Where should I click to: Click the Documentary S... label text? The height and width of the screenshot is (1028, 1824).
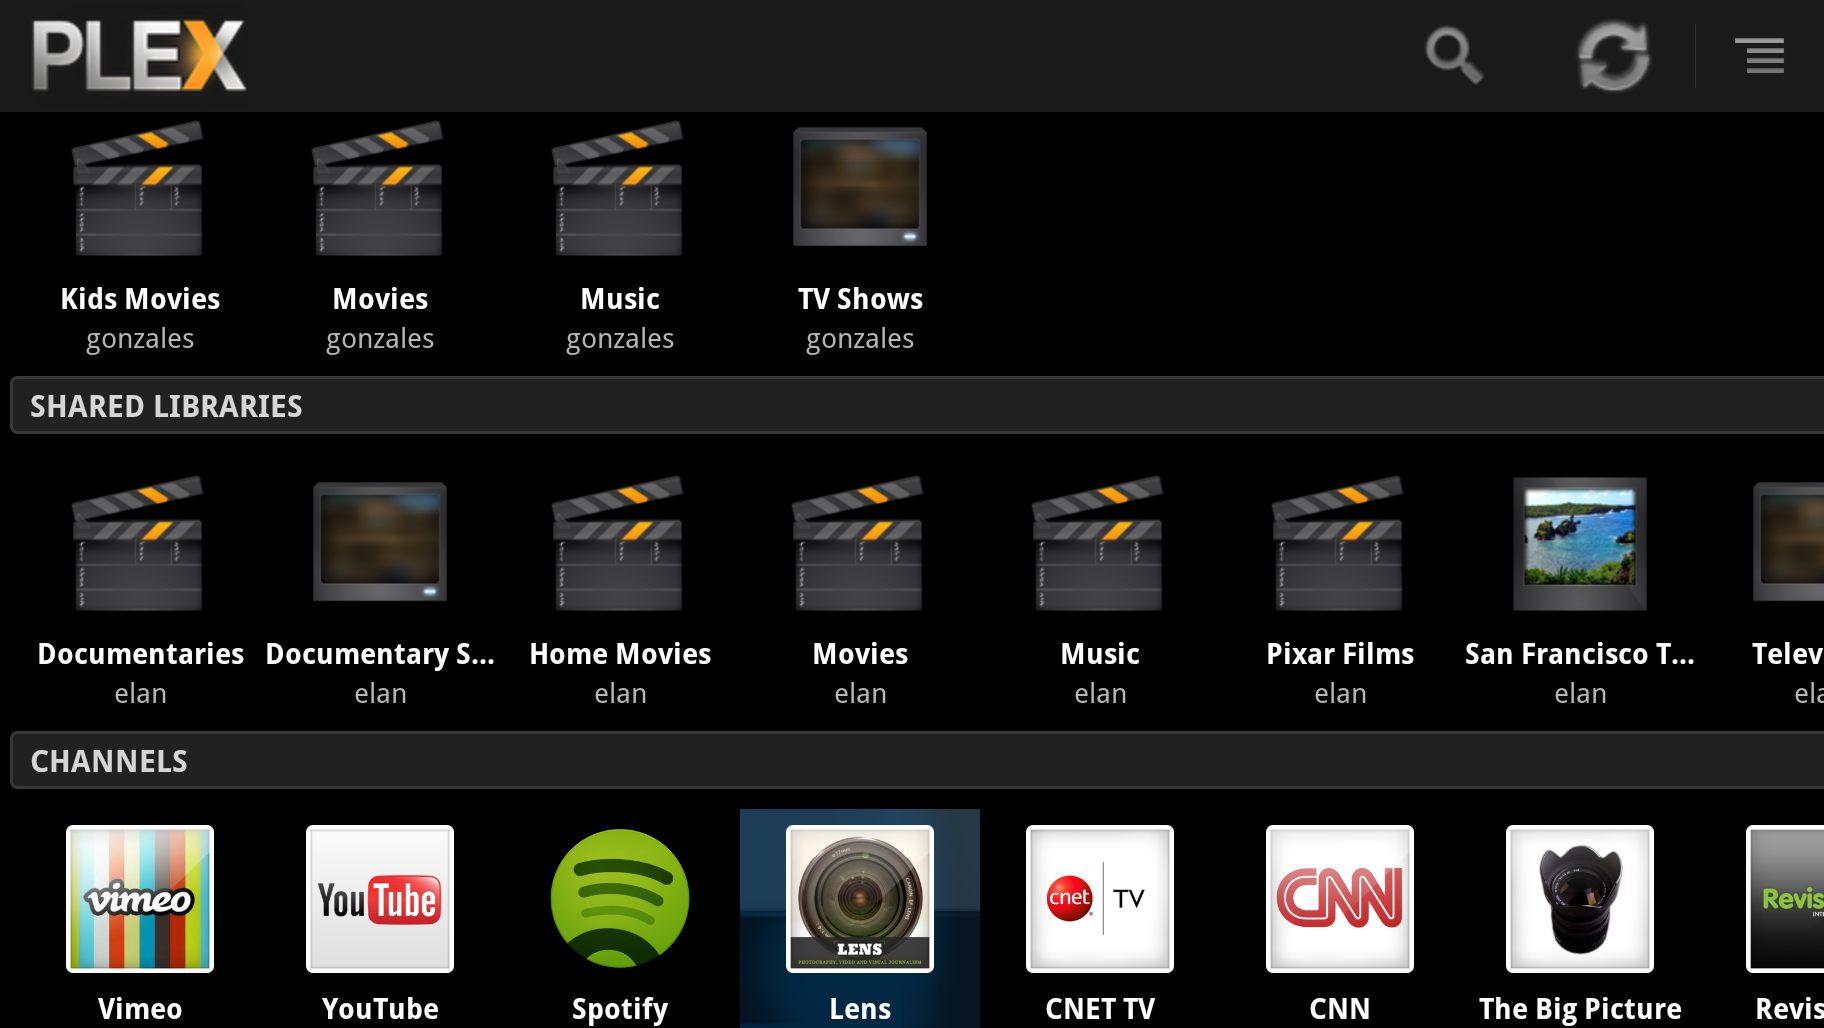tap(380, 654)
